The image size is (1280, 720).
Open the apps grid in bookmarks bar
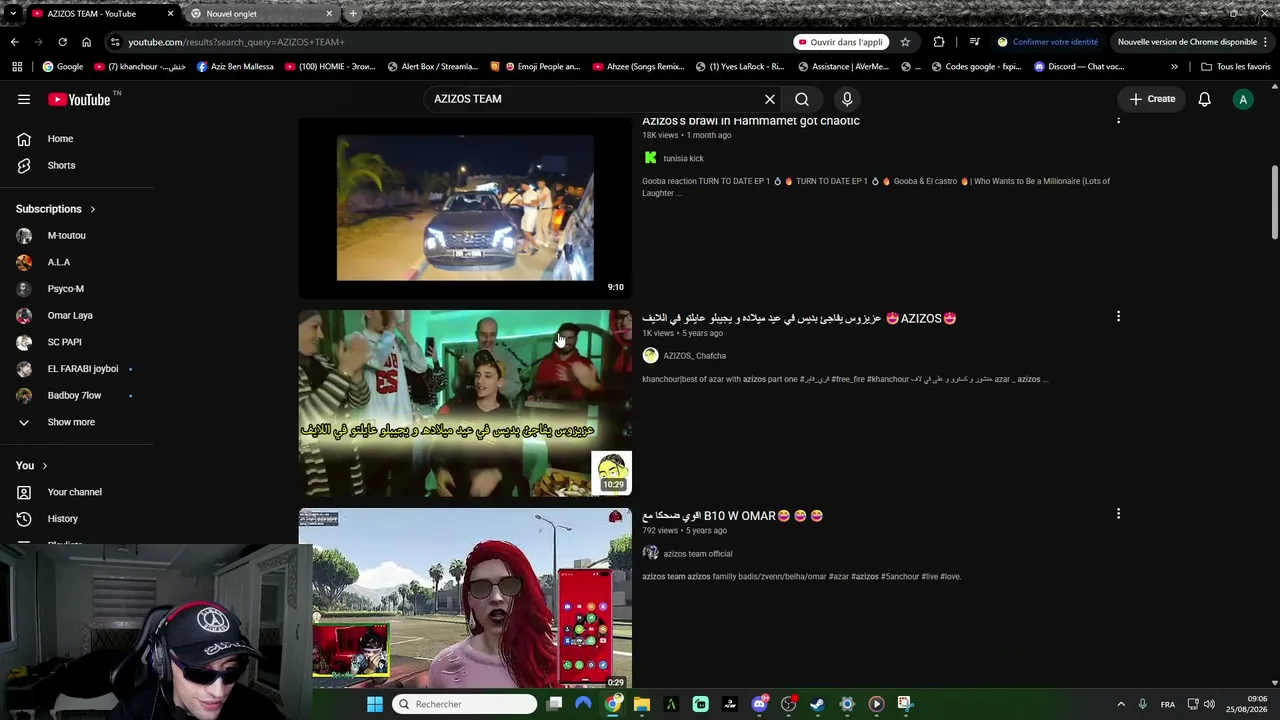[x=17, y=67]
